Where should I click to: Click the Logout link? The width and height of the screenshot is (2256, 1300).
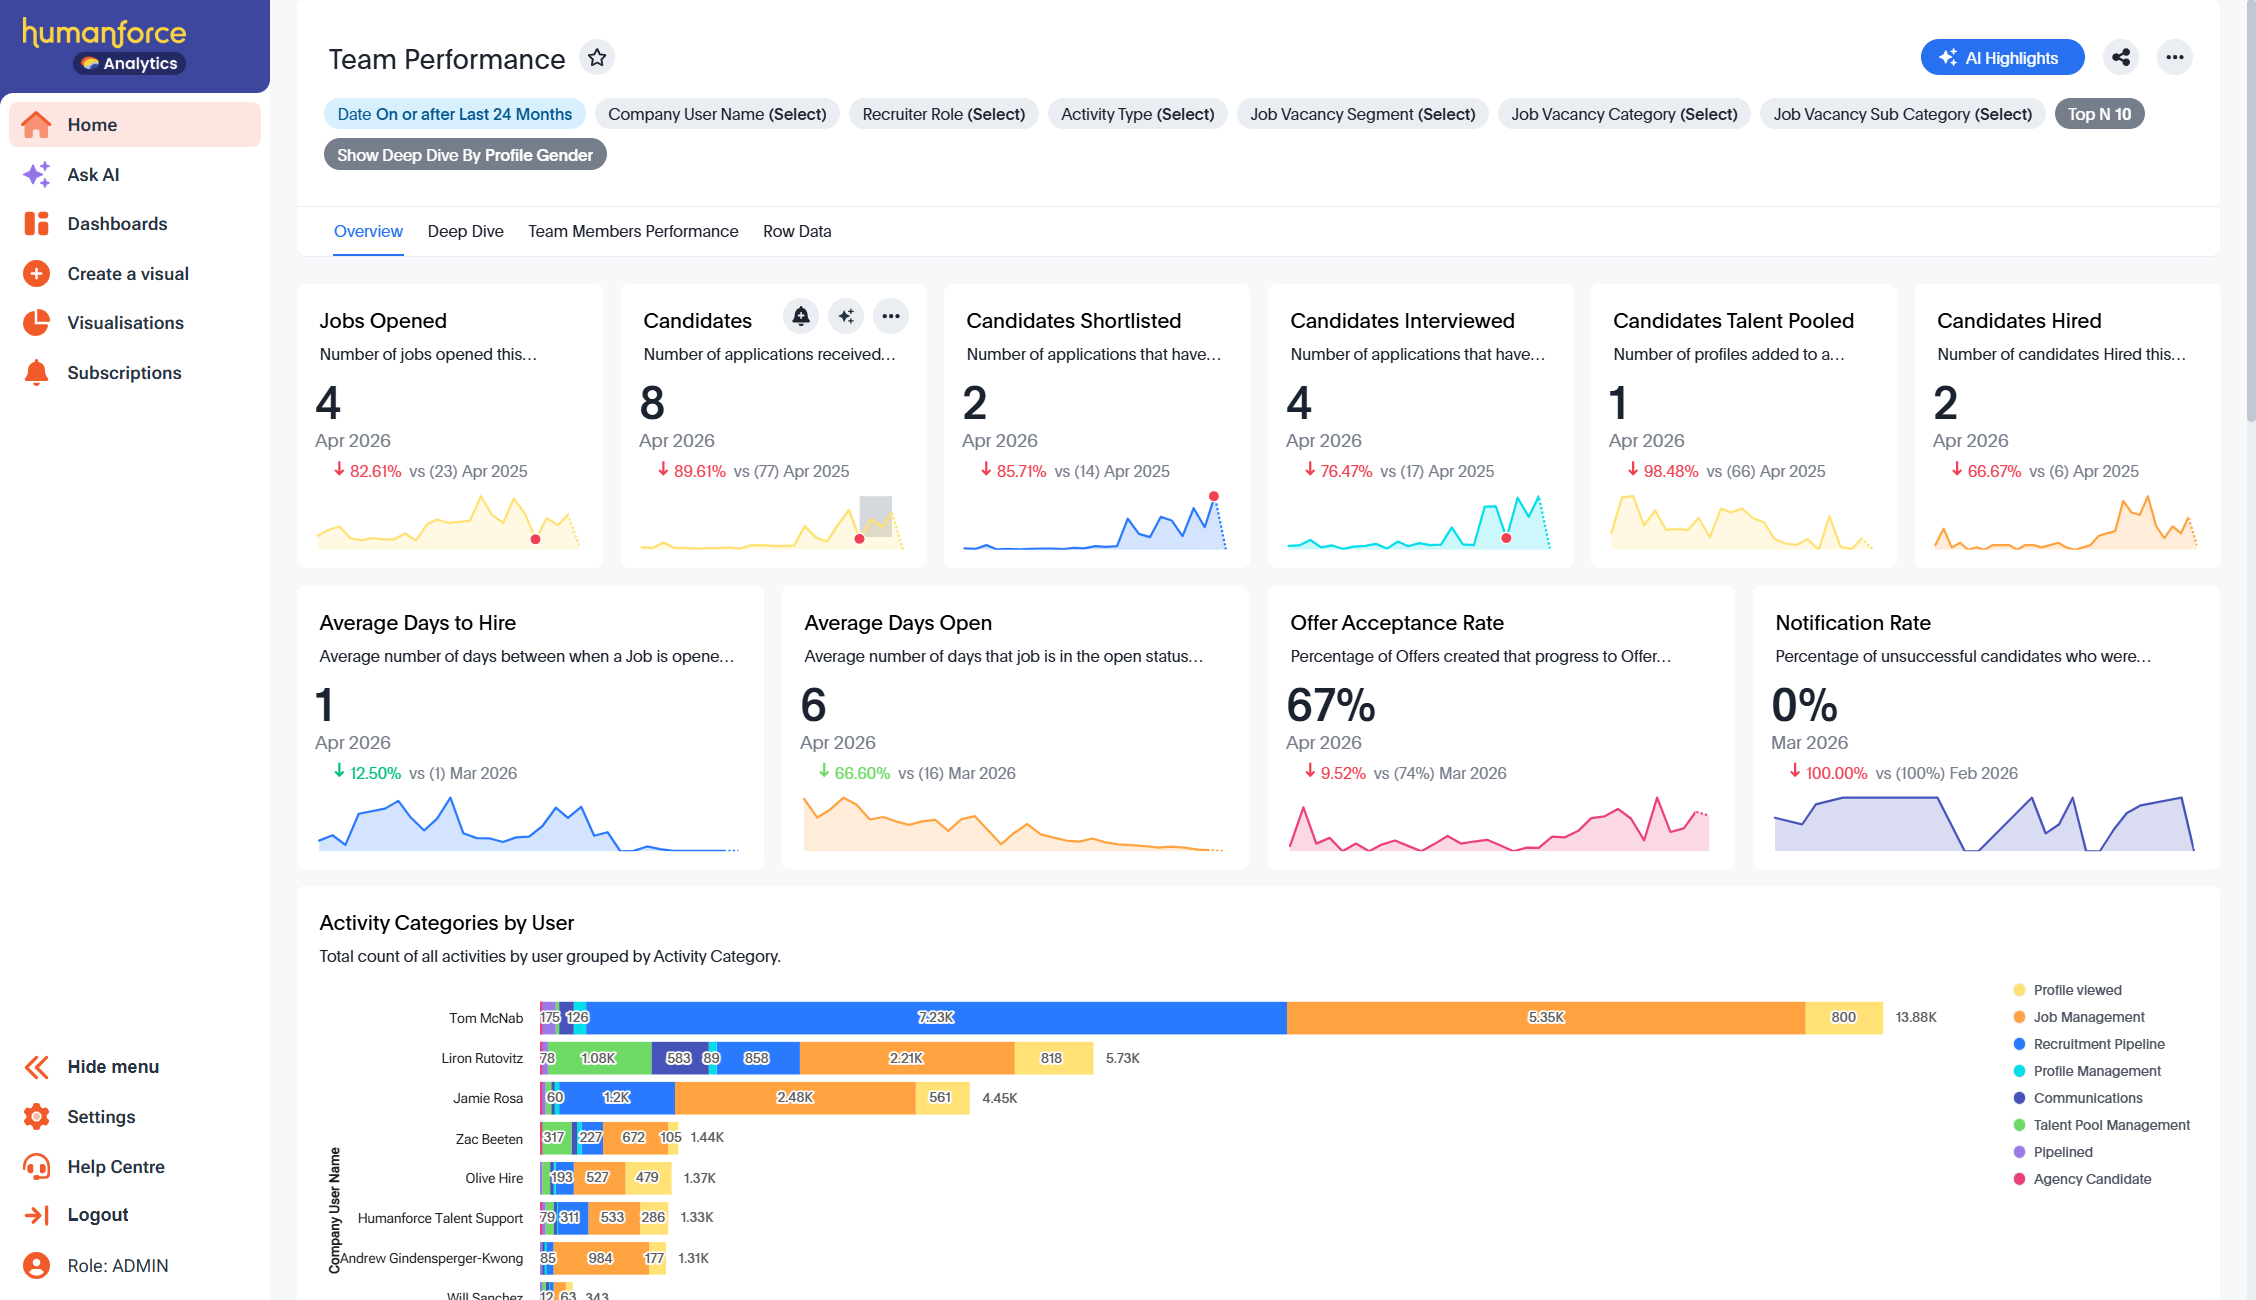coord(98,1215)
